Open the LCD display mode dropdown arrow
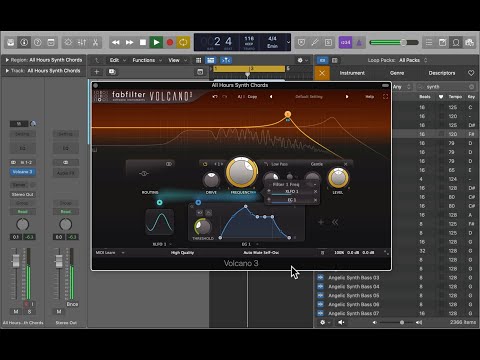The height and width of the screenshot is (360, 480). pyautogui.click(x=288, y=42)
